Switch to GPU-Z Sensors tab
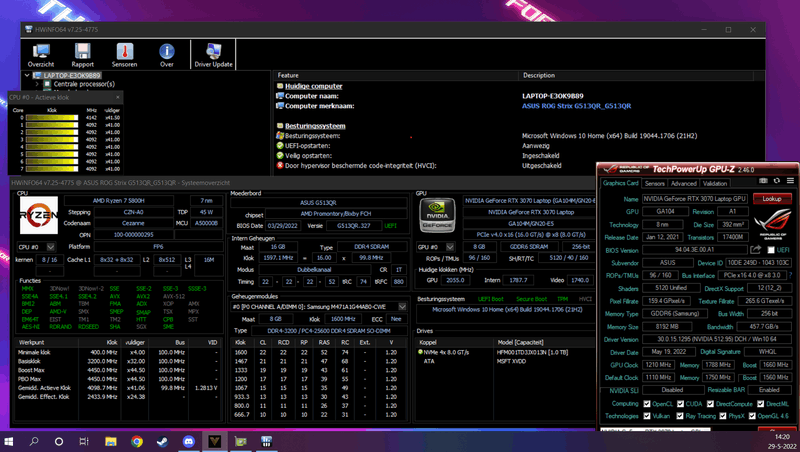800x452 pixels. coord(655,183)
